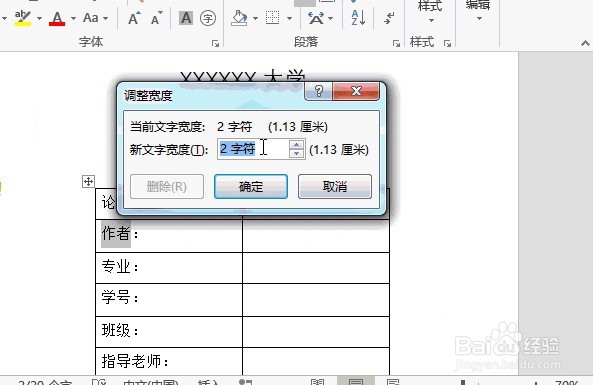Apply yellow text highlight color
Screen dimensions: 593x385
click(x=23, y=18)
